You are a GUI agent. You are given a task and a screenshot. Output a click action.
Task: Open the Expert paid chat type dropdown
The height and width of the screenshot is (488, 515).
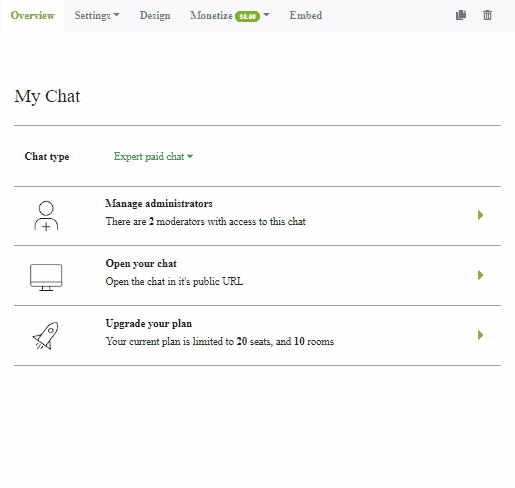click(x=153, y=156)
